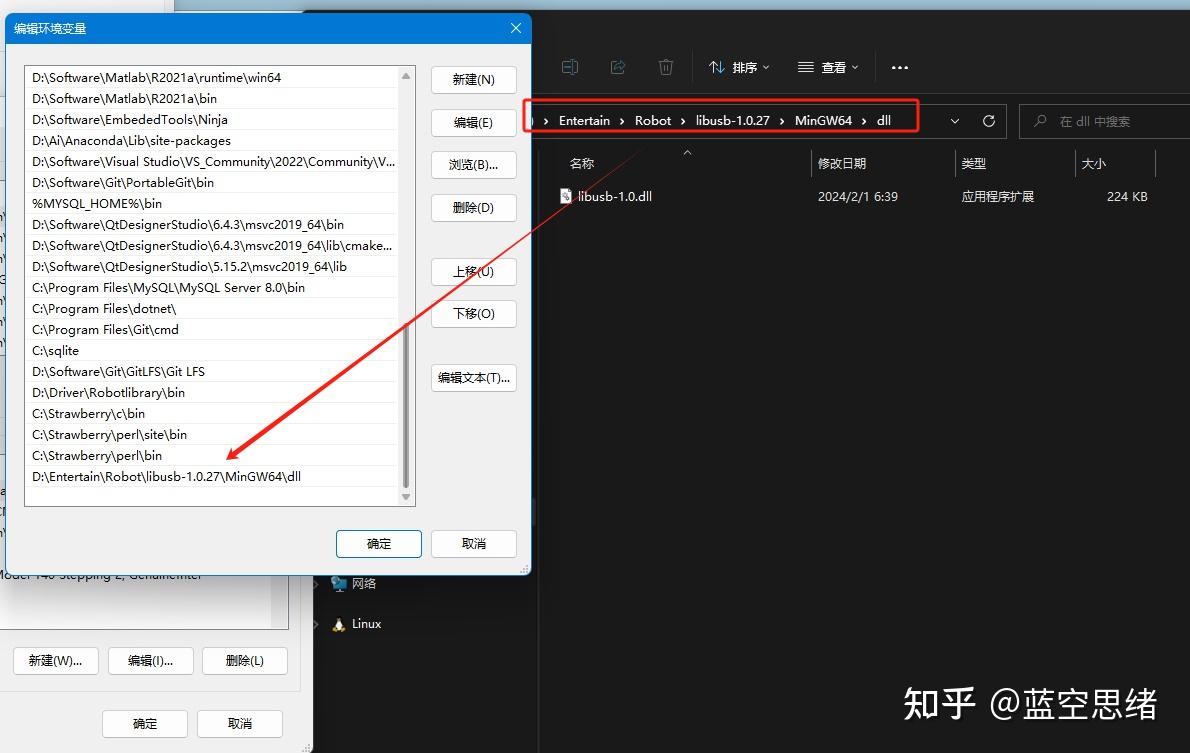
Task: Click the Linux penguin icon
Action: (338, 624)
